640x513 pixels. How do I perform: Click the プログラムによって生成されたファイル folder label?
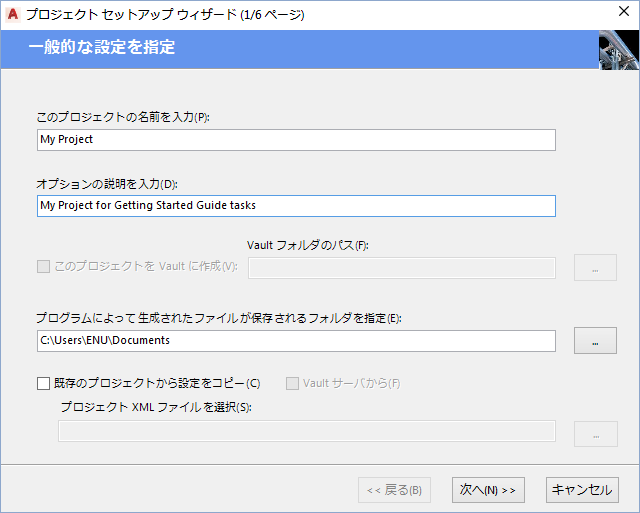click(x=218, y=318)
